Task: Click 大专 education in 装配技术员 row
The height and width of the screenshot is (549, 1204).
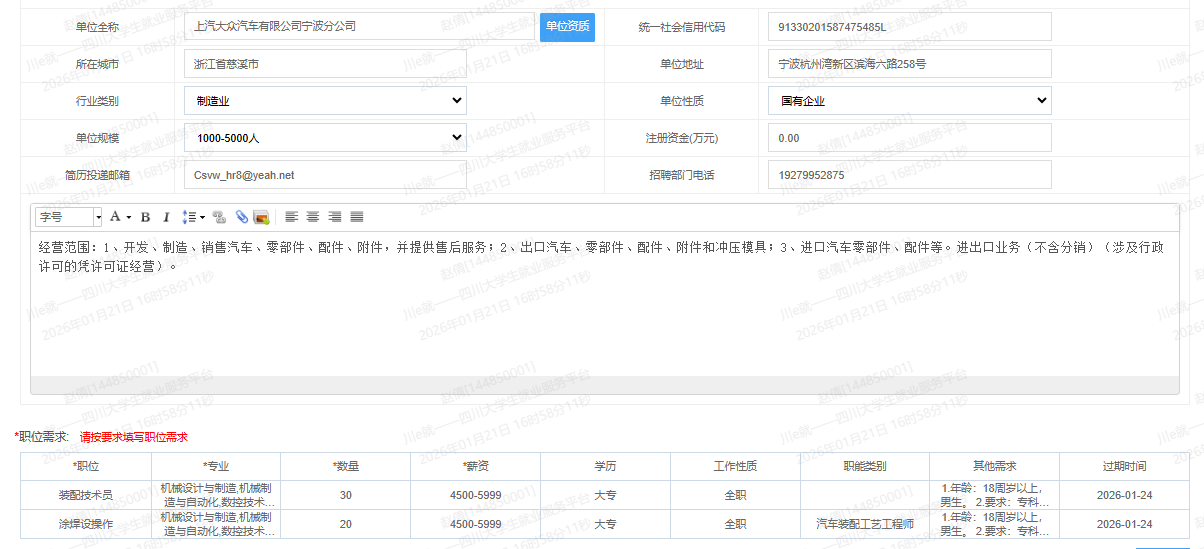Action: coord(605,495)
